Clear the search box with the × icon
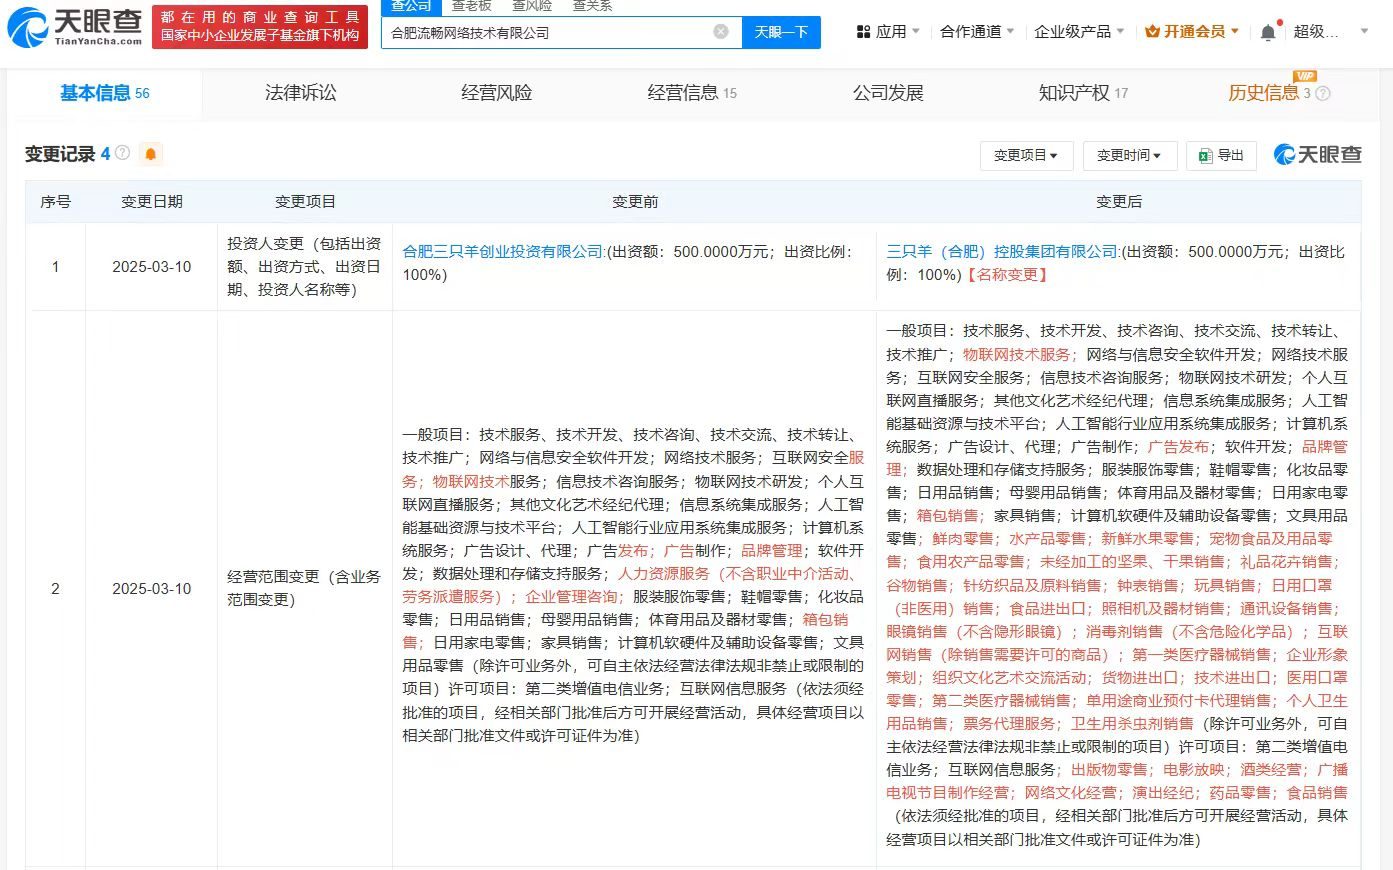This screenshot has width=1393, height=870. point(722,32)
